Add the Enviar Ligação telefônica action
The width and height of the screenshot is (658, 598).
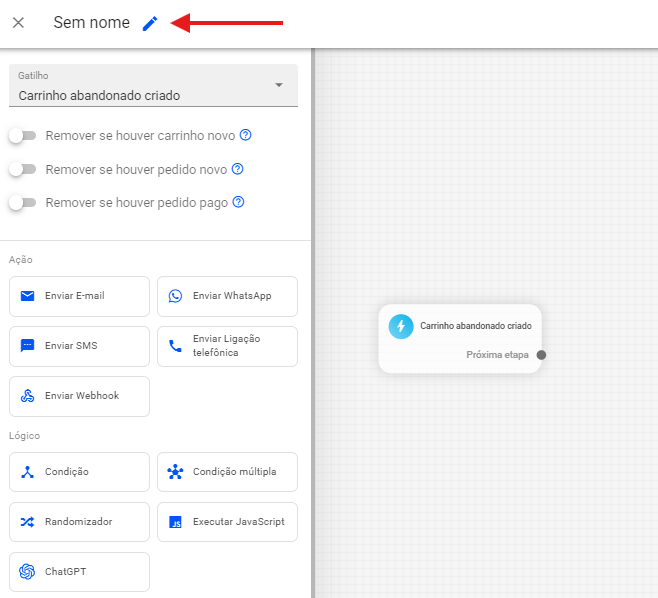[x=227, y=346]
